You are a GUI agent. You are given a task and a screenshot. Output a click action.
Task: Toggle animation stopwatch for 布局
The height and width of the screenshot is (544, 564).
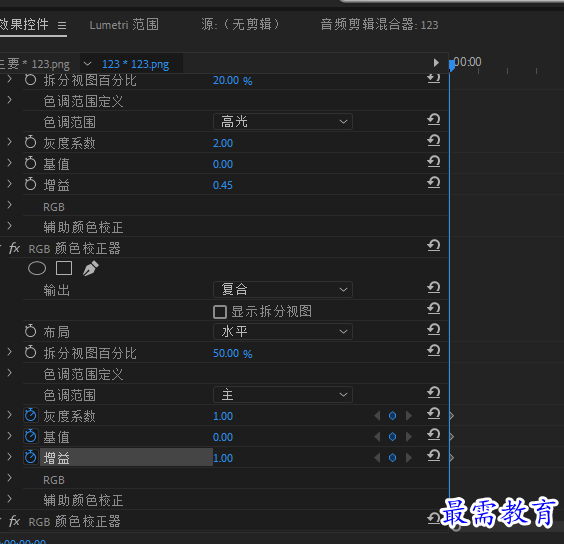click(31, 331)
